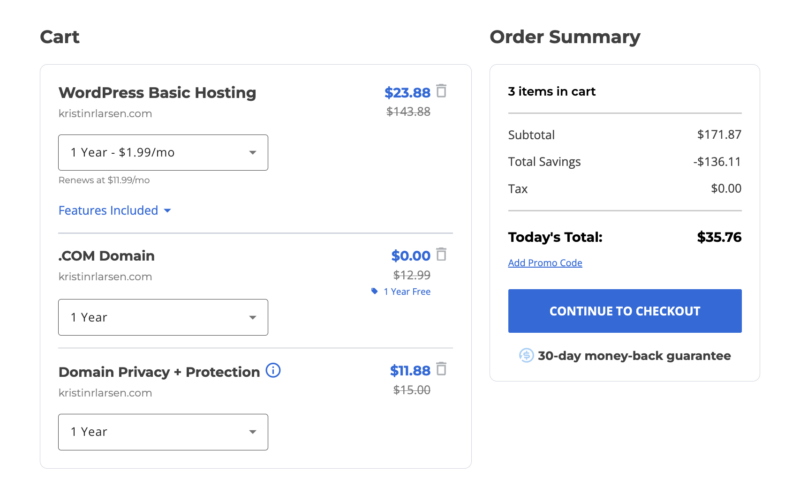Click the money-back guarantee dollar icon

point(526,355)
